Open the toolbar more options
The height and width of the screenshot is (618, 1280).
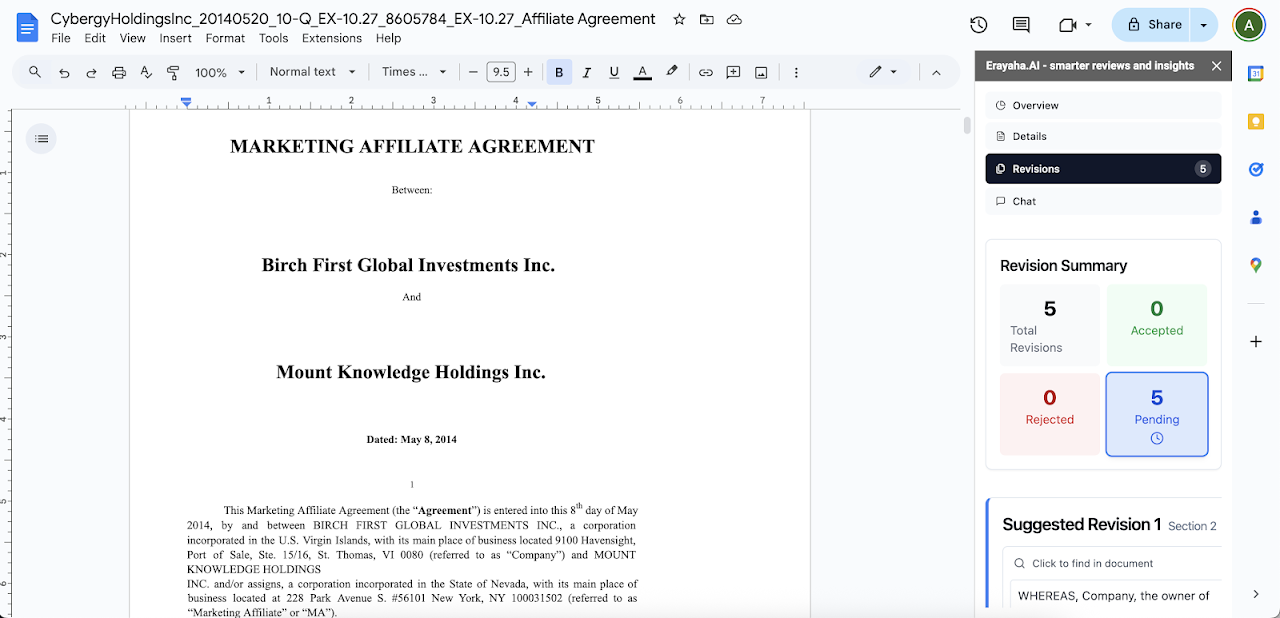(x=796, y=72)
